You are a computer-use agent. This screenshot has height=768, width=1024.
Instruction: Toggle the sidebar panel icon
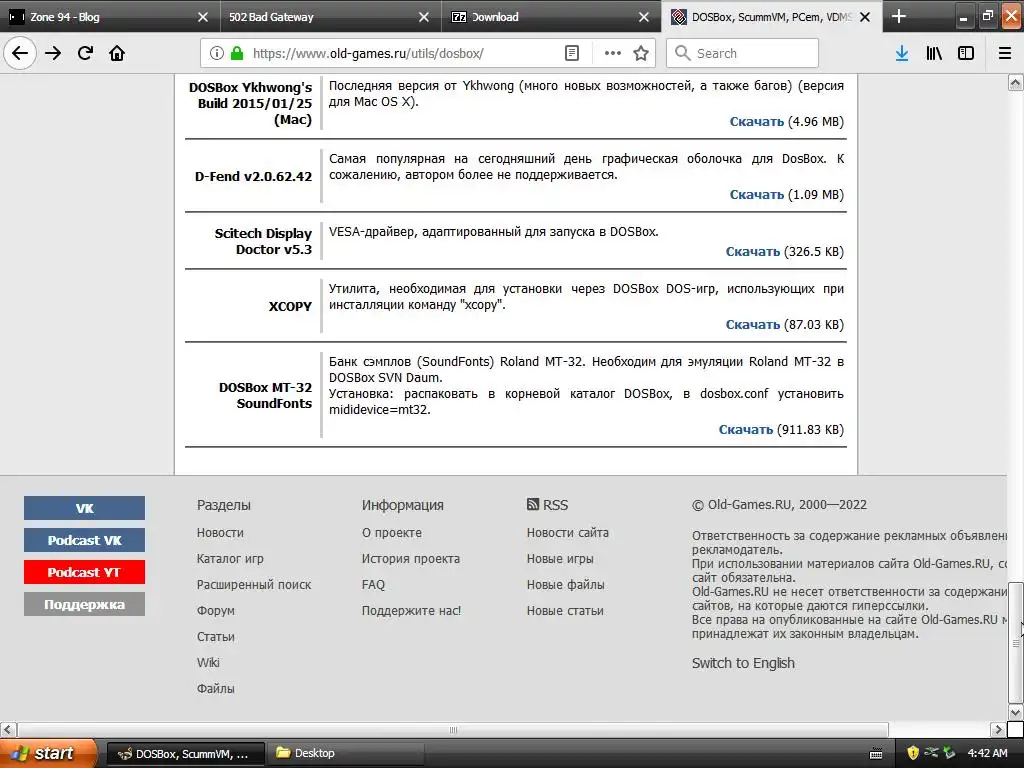pos(966,53)
